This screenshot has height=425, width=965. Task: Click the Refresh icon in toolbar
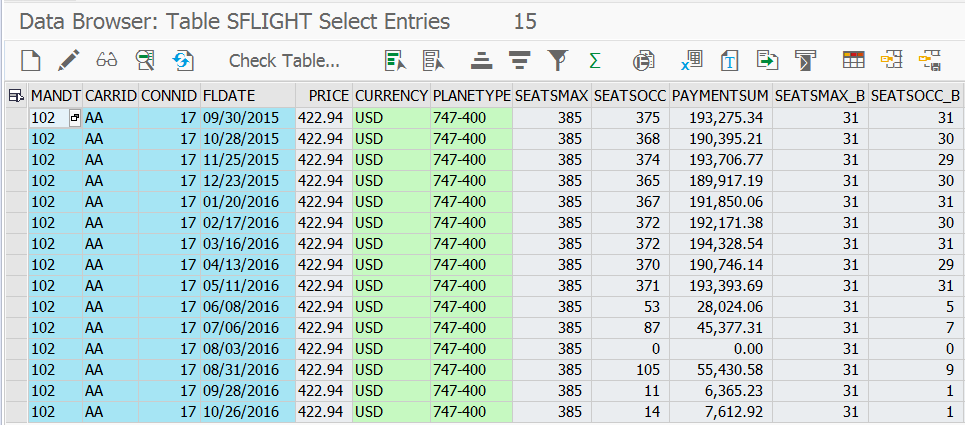pos(183,61)
